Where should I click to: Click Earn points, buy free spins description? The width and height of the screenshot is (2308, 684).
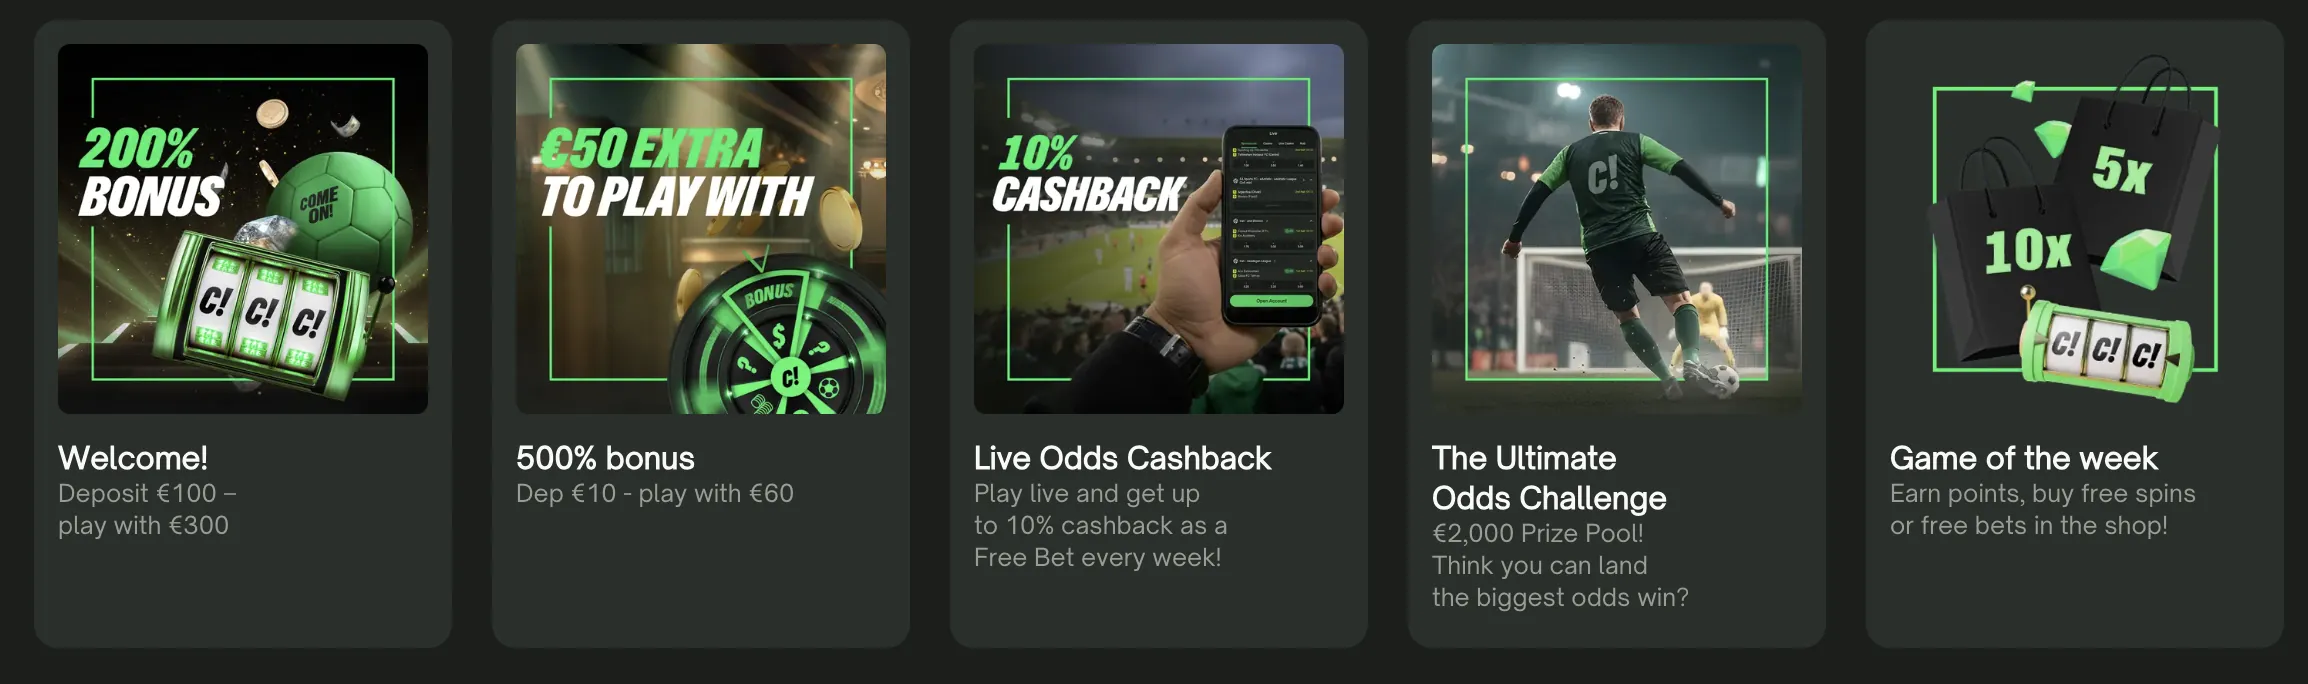pyautogui.click(x=2043, y=509)
